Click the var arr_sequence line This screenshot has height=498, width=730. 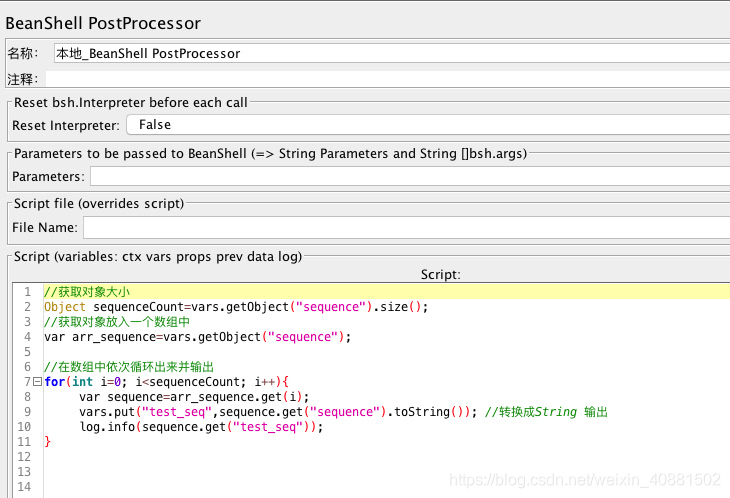tap(197, 336)
